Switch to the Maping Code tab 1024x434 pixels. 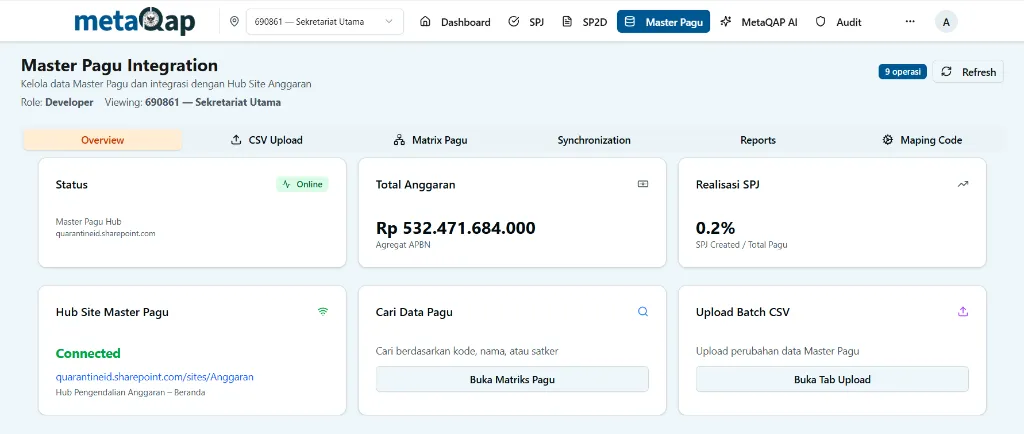tap(921, 140)
